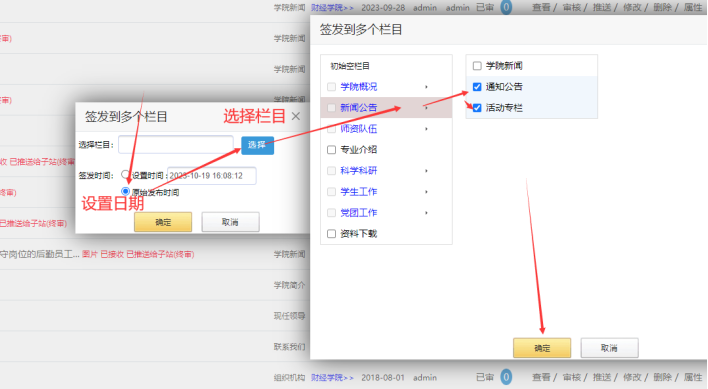
Task: Expand the 科学科研 submenu arrow
Action: tap(426, 171)
